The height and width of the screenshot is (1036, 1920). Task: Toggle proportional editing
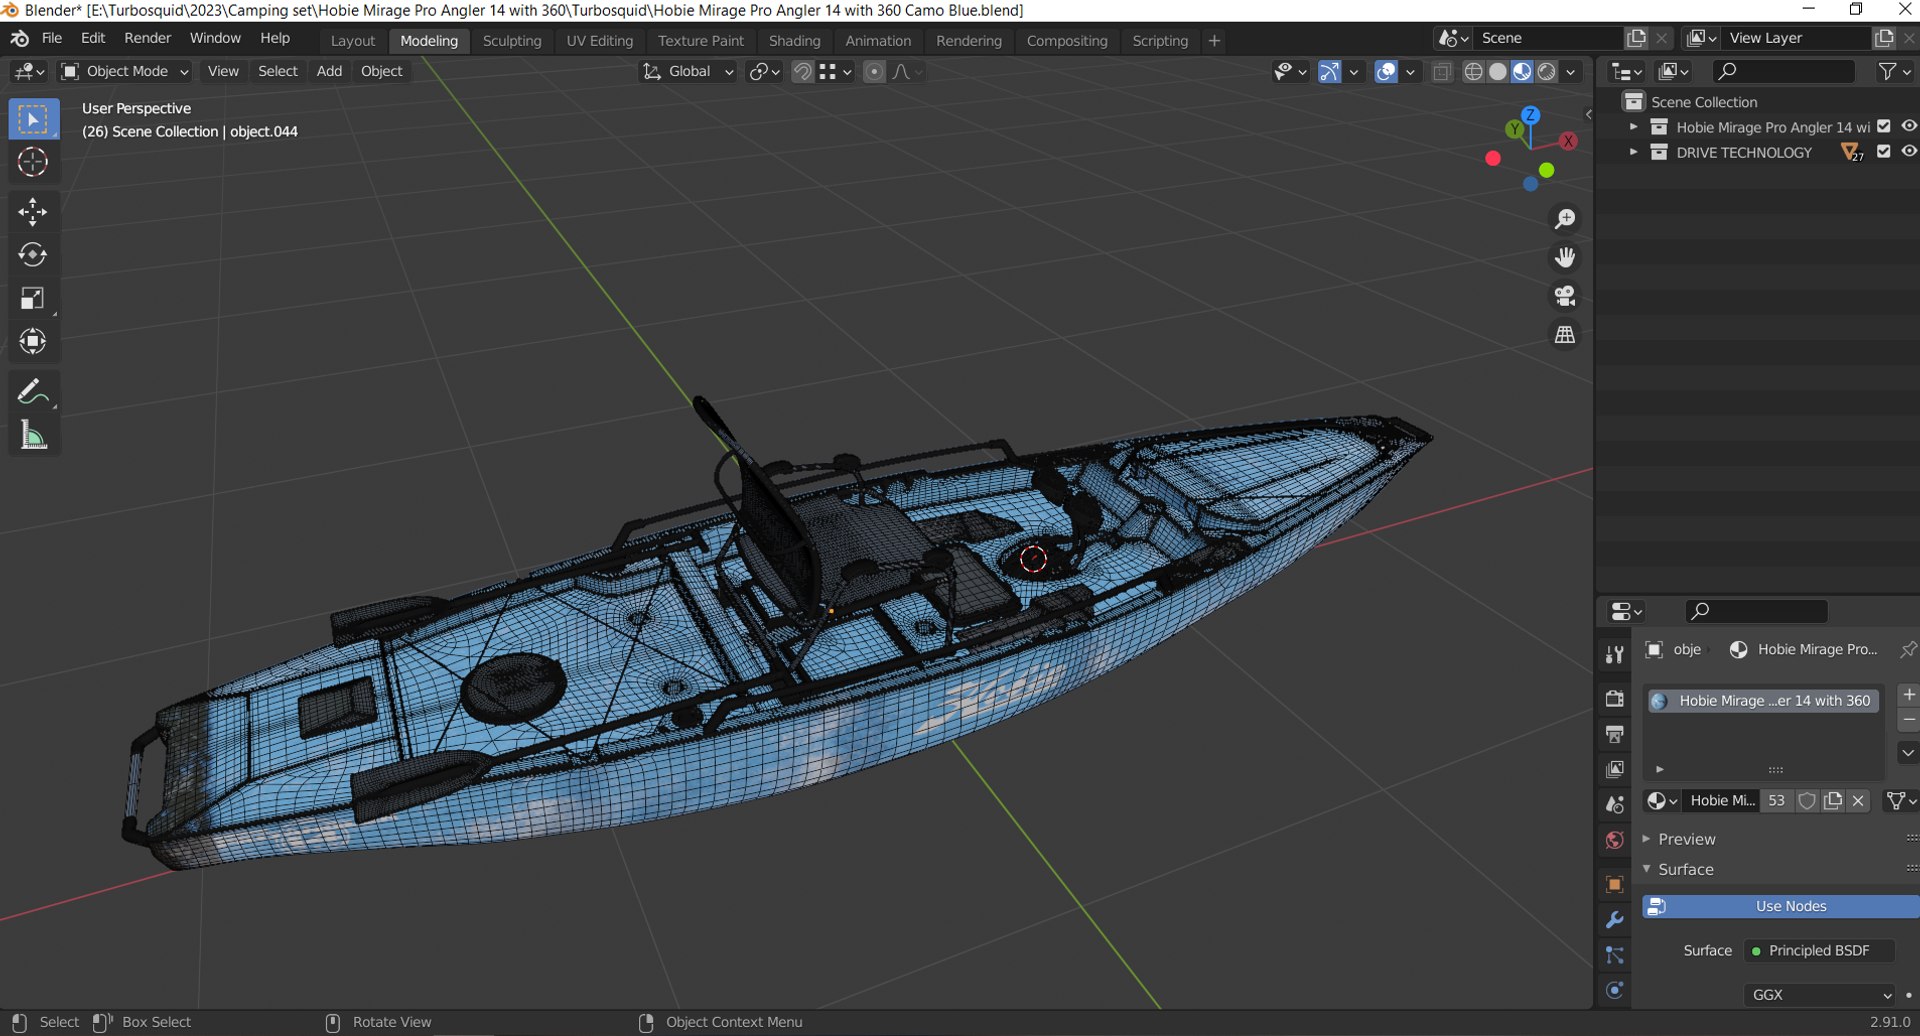coord(874,72)
